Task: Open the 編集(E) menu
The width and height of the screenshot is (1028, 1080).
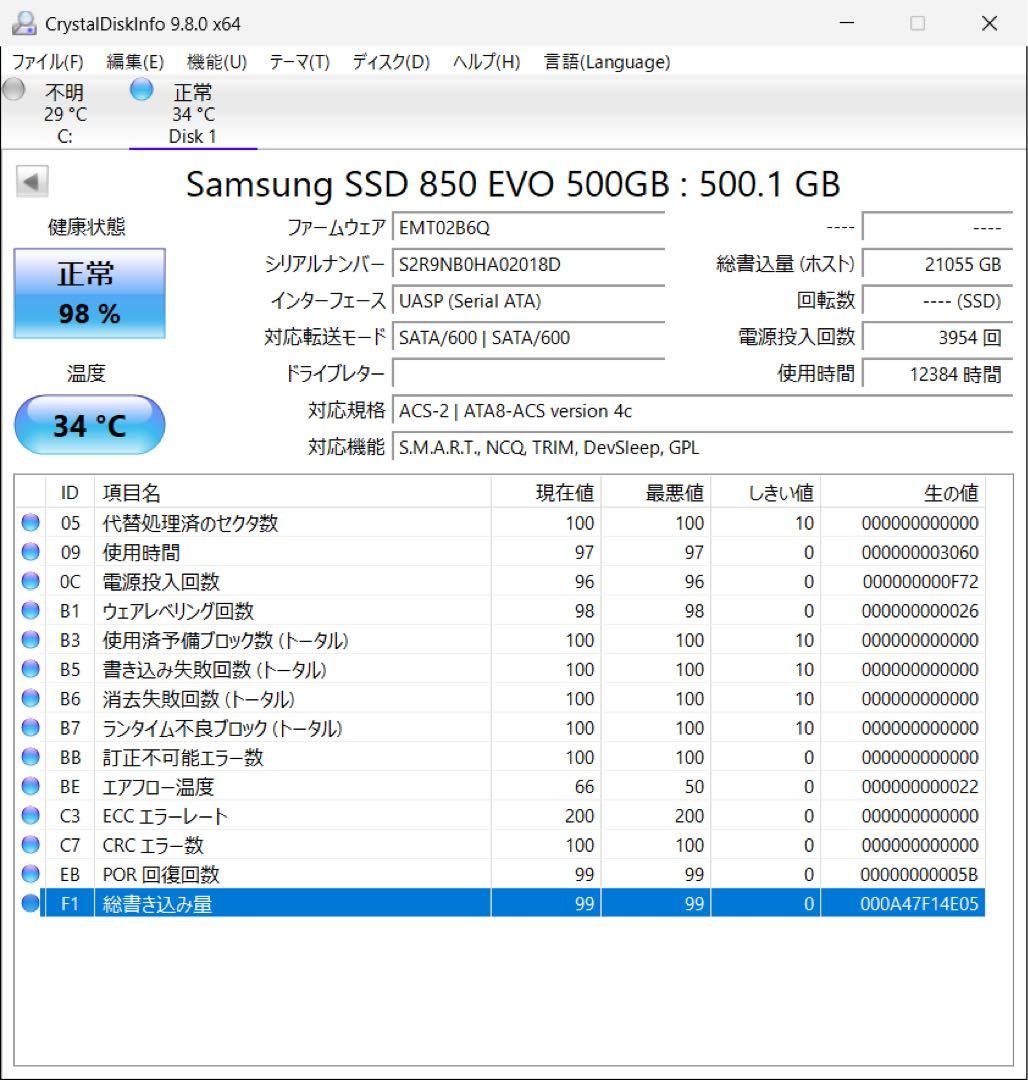Action: [135, 62]
